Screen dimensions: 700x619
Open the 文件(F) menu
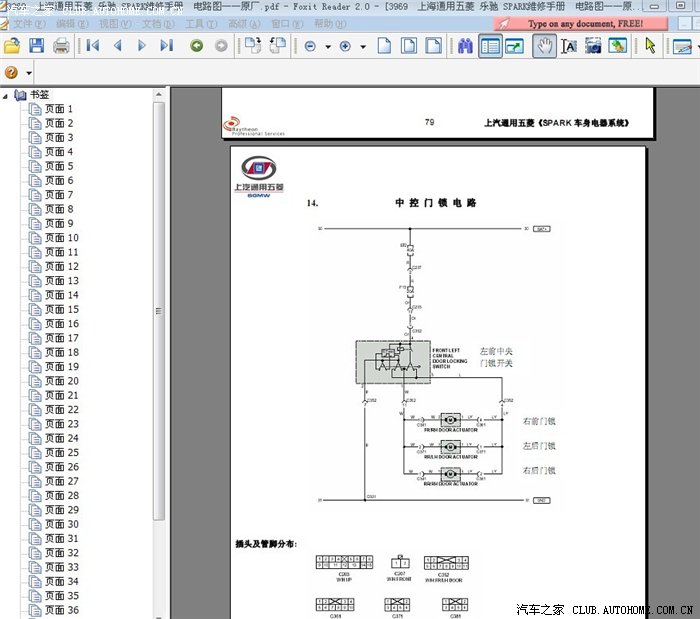tap(29, 24)
